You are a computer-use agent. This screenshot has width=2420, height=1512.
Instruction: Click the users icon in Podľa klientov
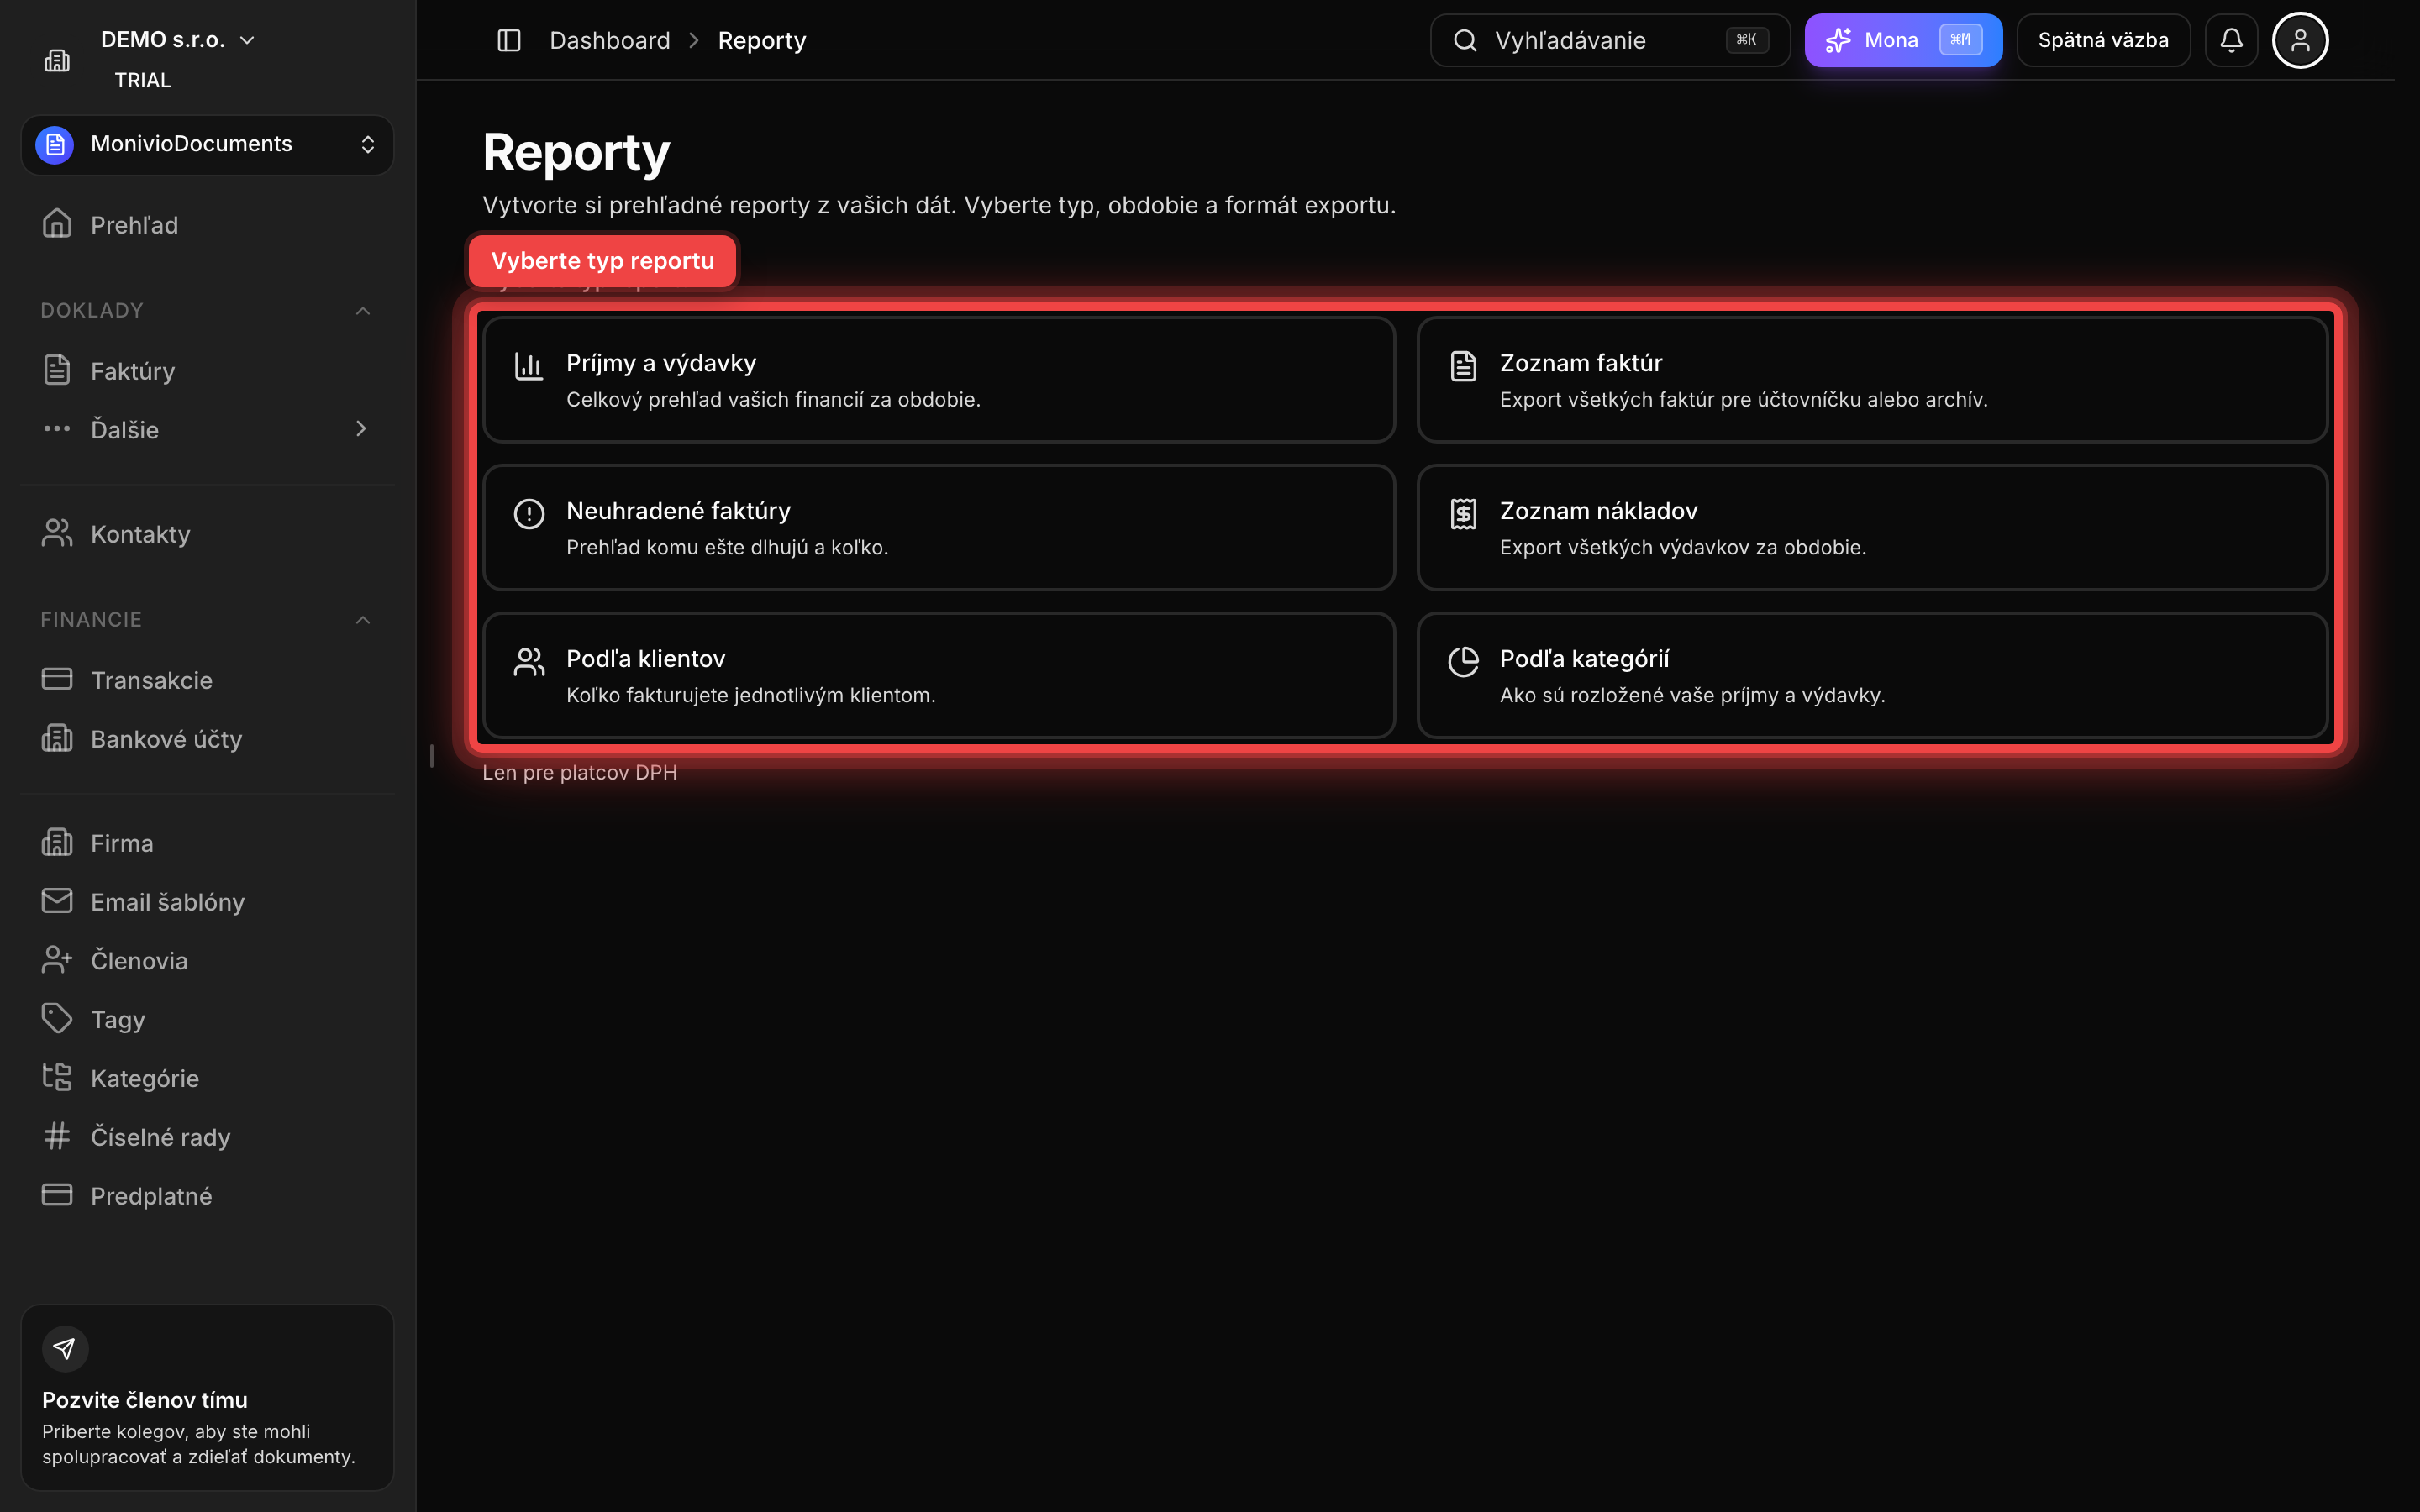[x=529, y=662]
